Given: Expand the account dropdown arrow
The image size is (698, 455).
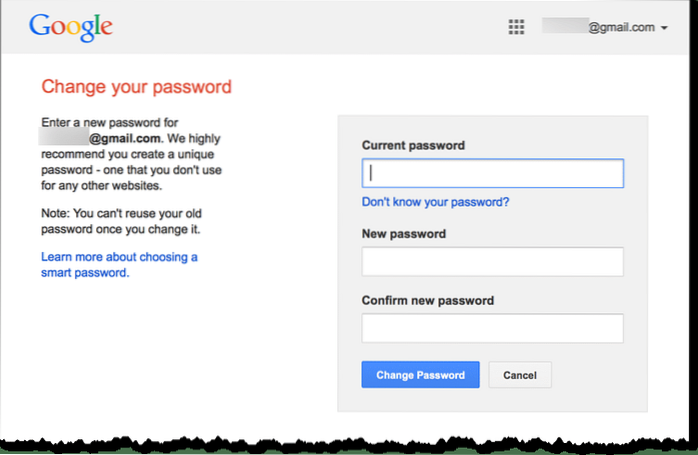Looking at the screenshot, I should (x=664, y=28).
